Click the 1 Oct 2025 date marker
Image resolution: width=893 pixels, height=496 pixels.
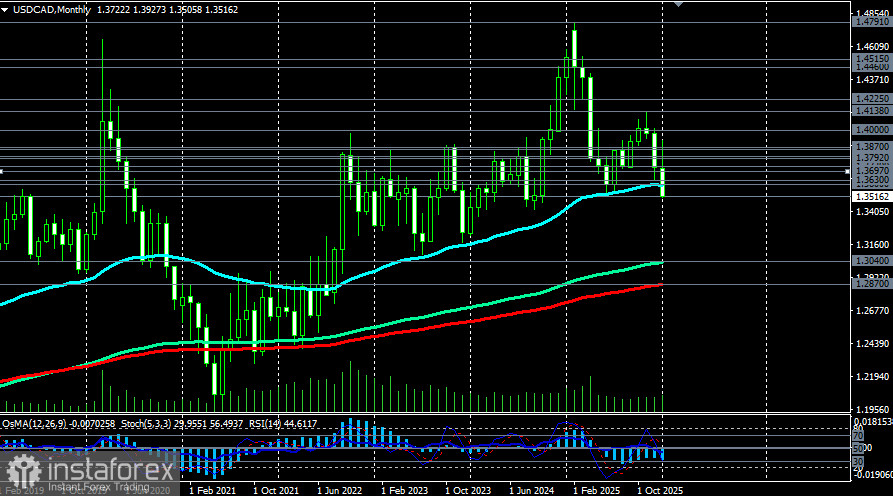click(660, 491)
